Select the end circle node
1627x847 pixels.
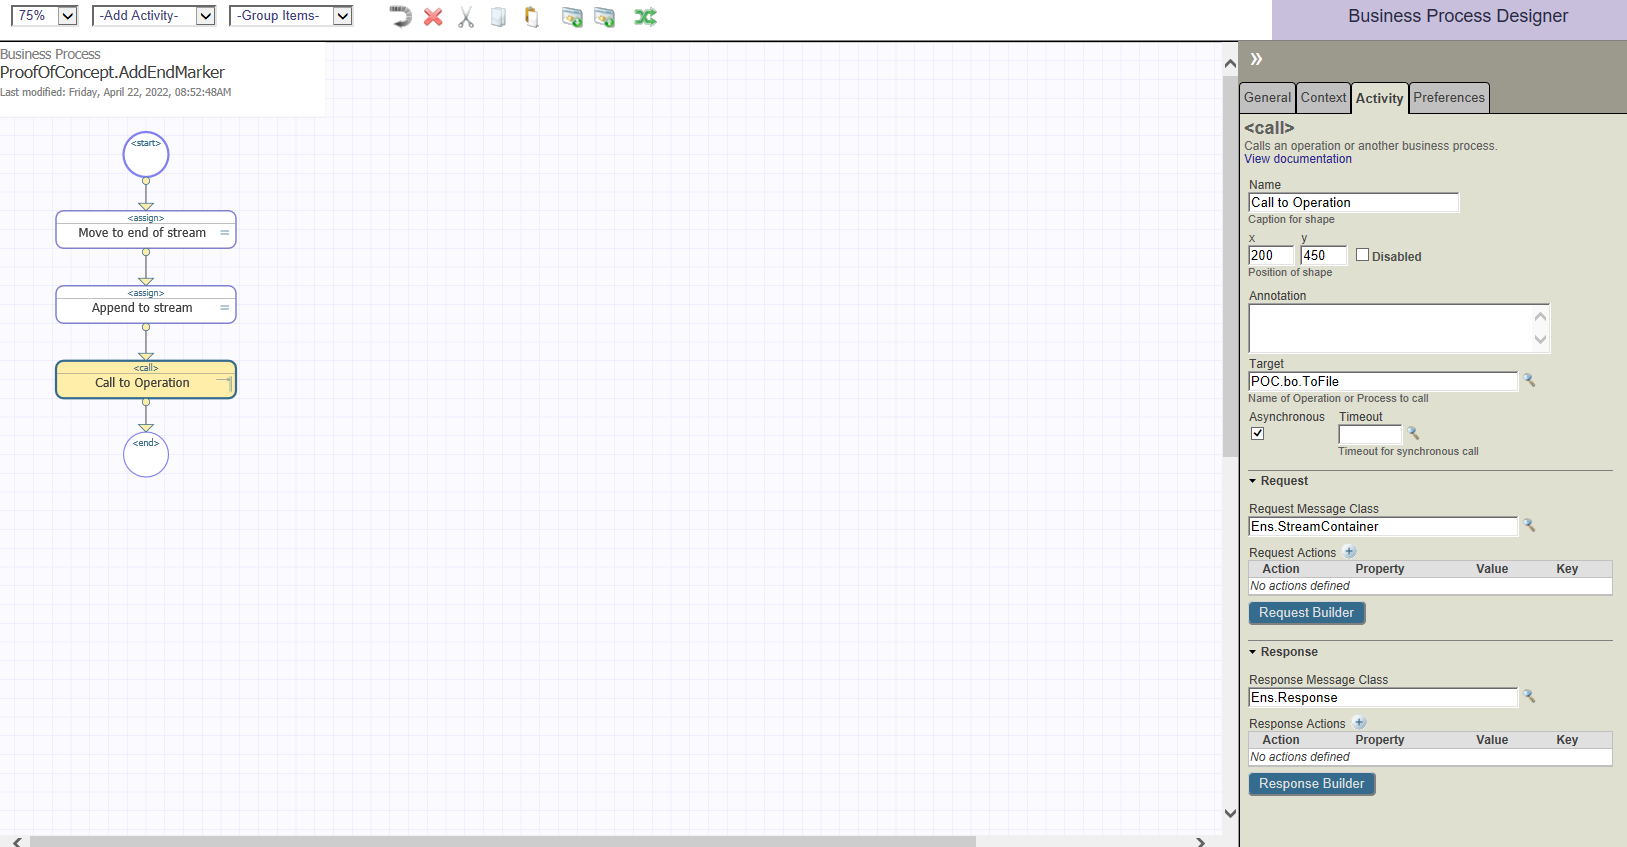pos(146,455)
